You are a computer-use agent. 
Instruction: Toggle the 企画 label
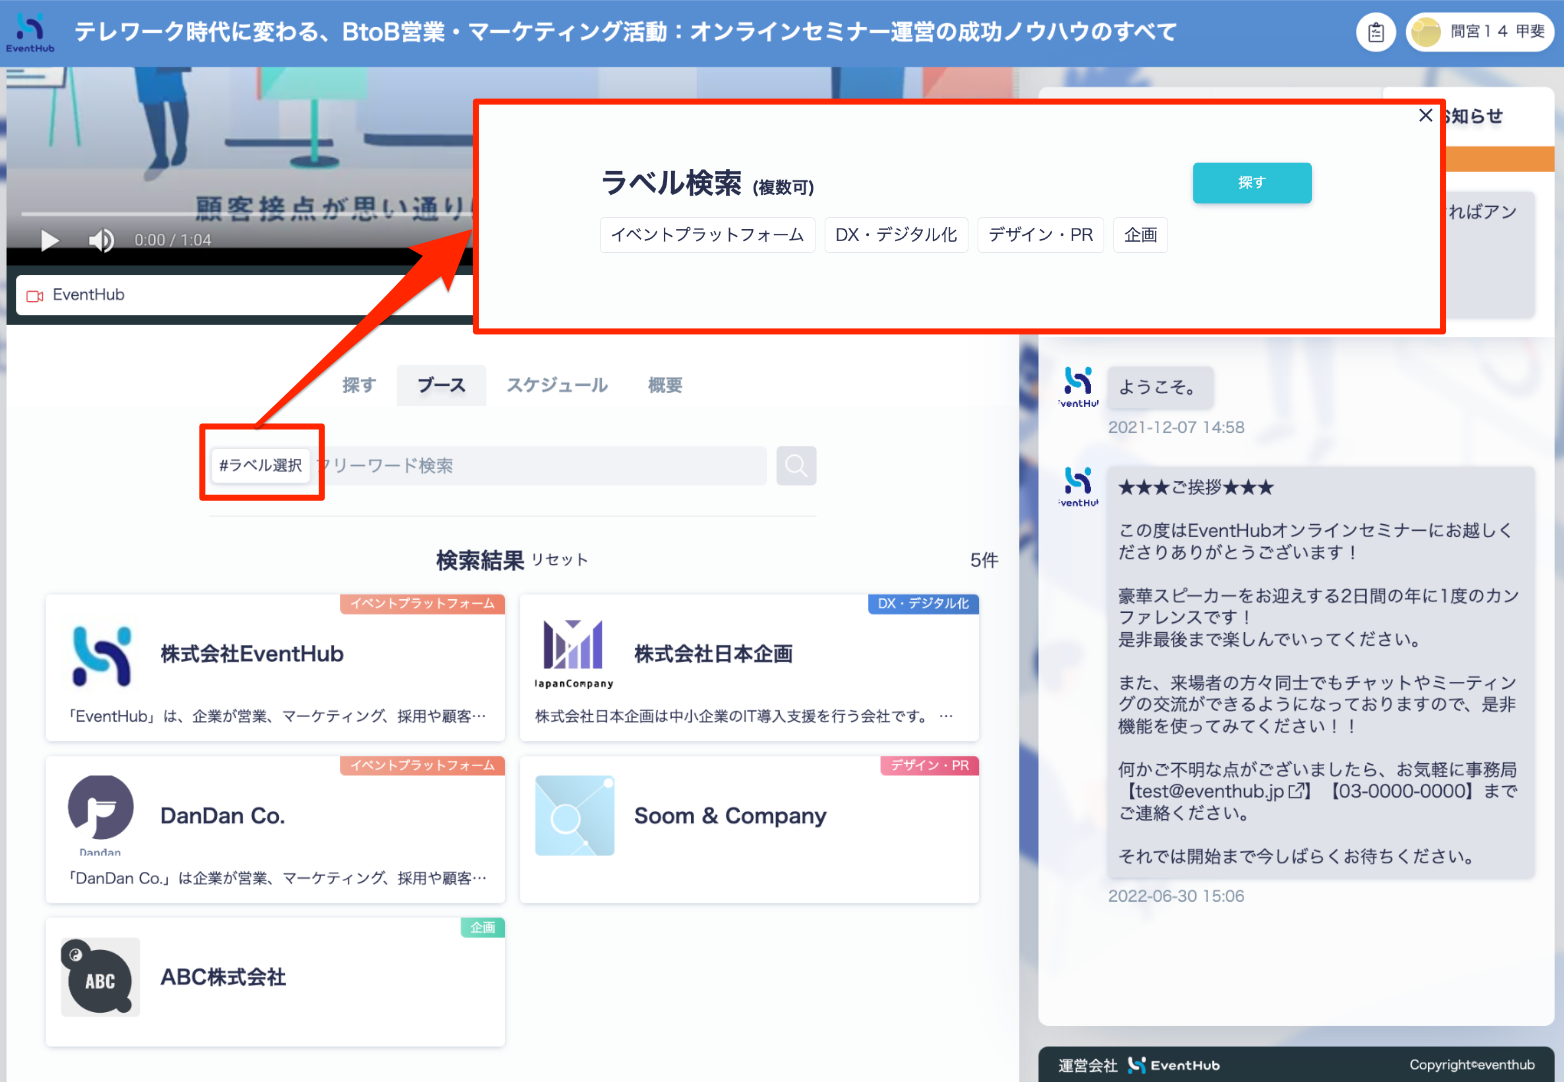(1140, 235)
